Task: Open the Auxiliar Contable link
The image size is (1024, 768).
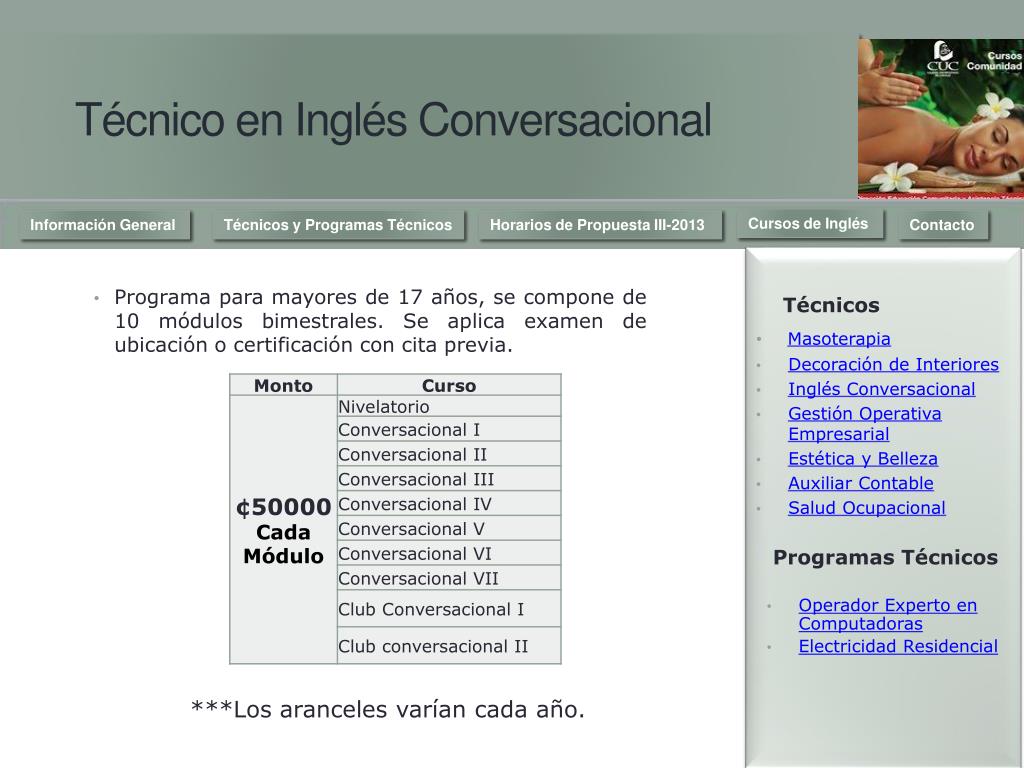Action: (x=860, y=483)
